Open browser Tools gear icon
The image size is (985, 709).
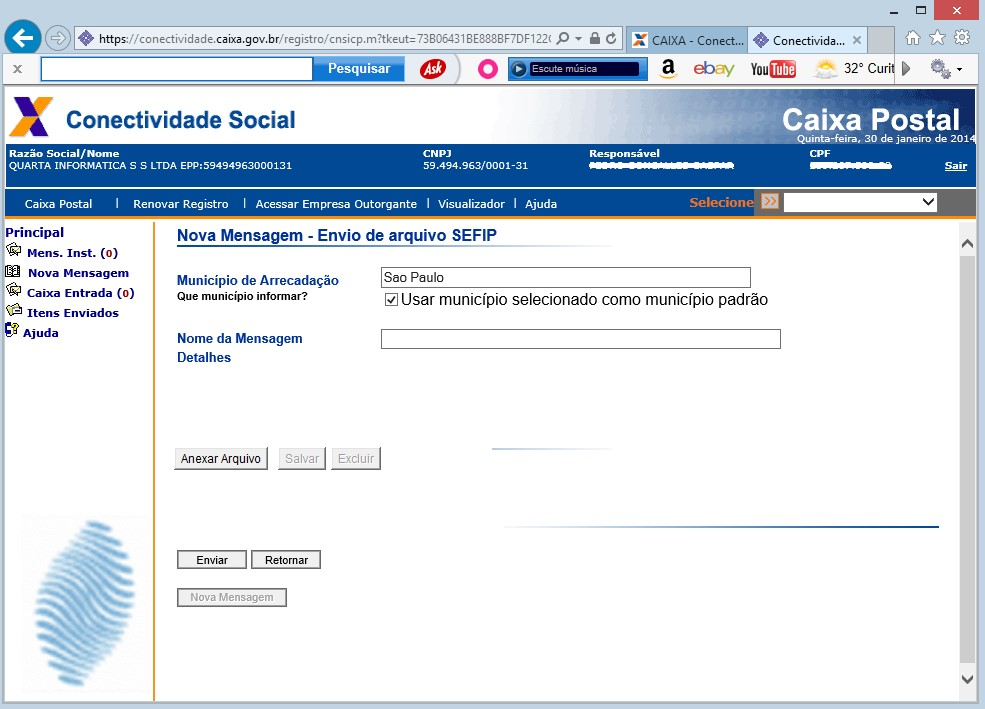pyautogui.click(x=962, y=38)
